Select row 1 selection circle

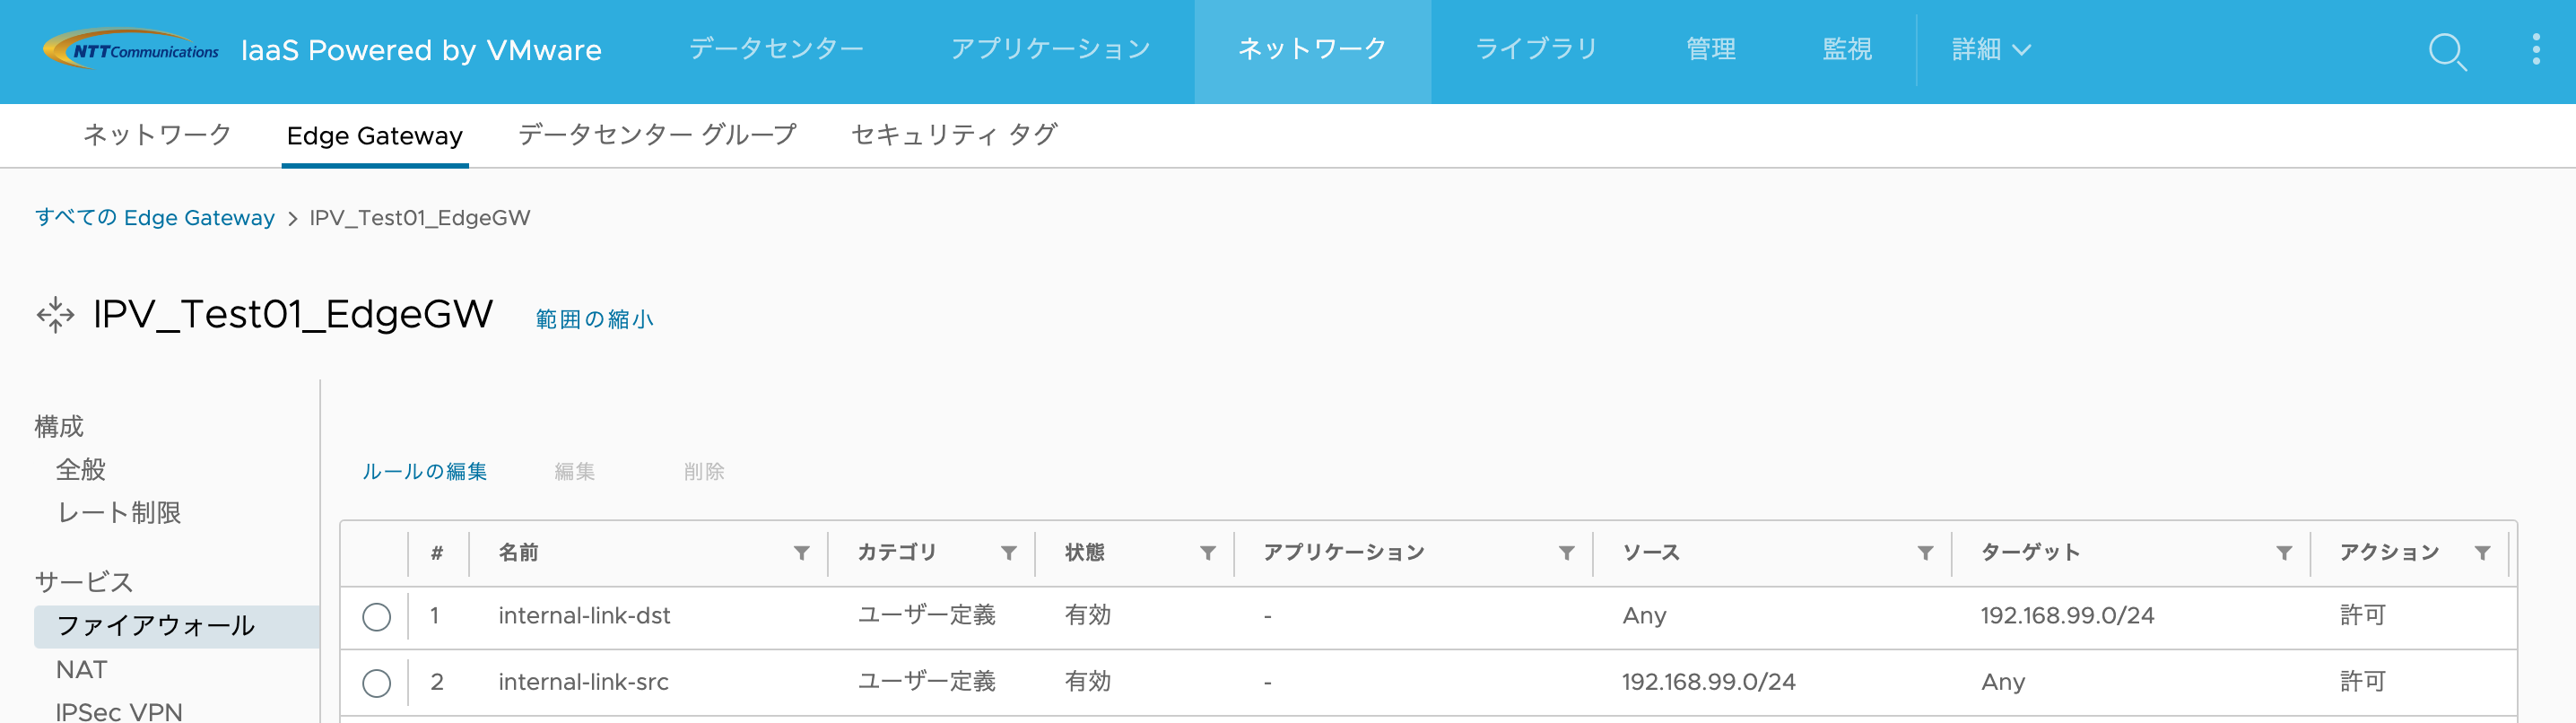click(x=377, y=616)
